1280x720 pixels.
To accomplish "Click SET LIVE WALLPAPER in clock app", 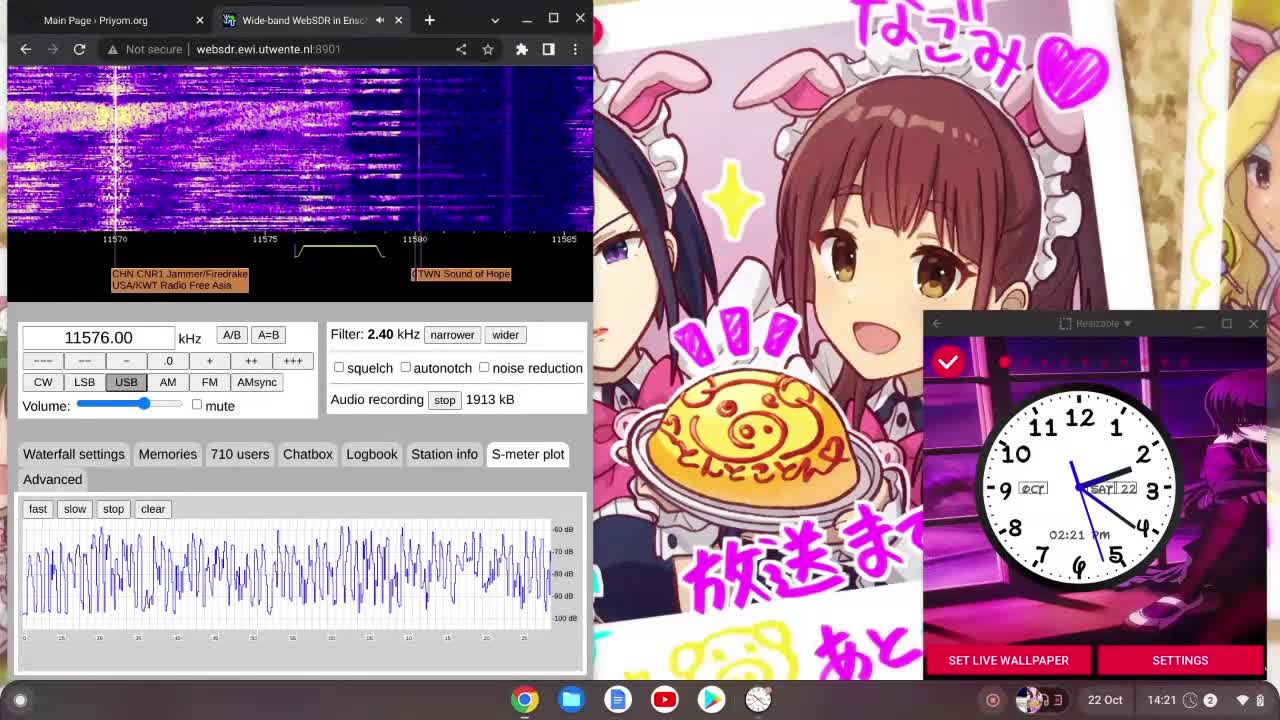I will point(1008,660).
